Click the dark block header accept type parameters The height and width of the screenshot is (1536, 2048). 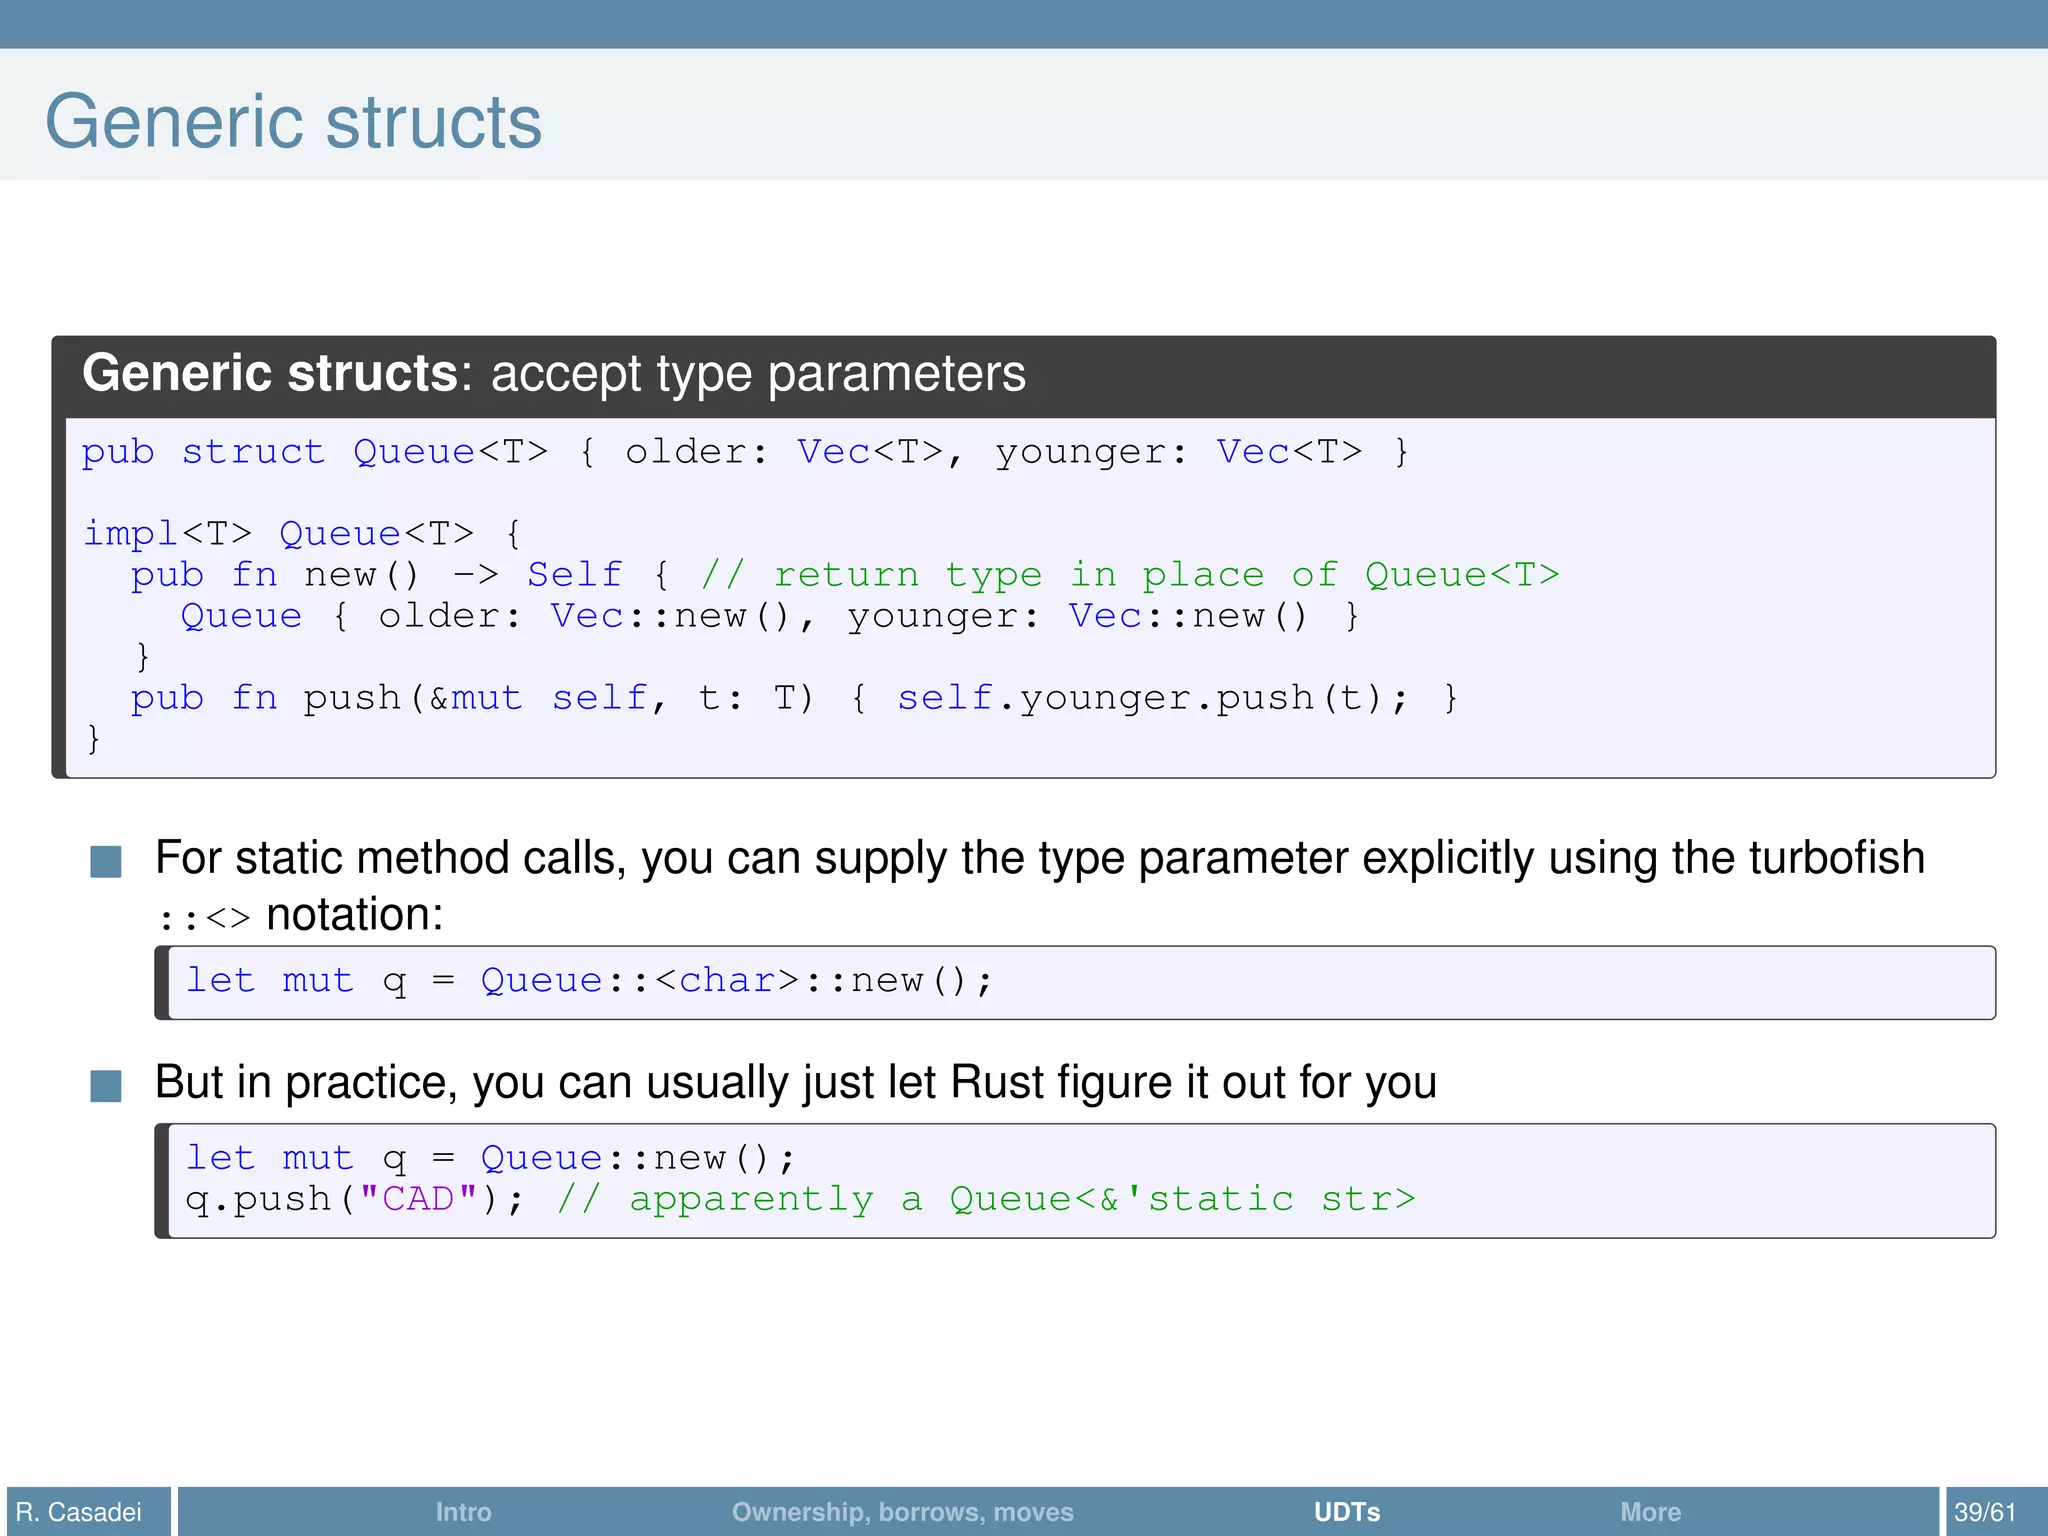click(554, 374)
